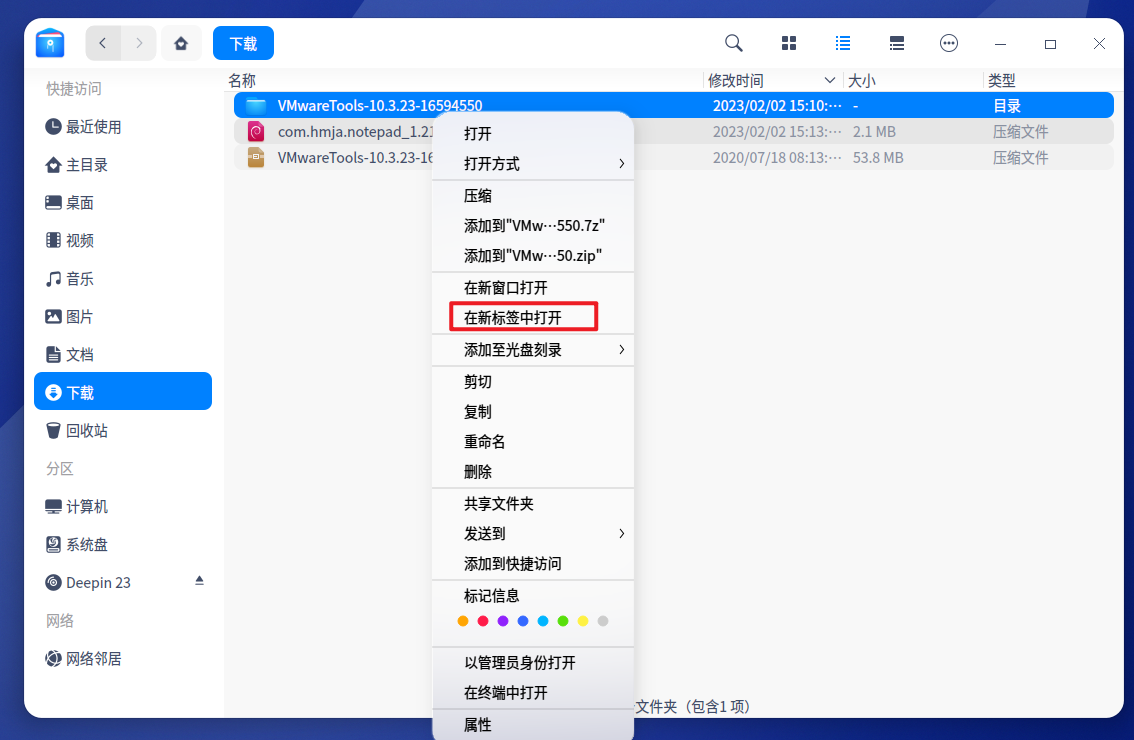Click the 53.8 MB size cell

pos(878,158)
